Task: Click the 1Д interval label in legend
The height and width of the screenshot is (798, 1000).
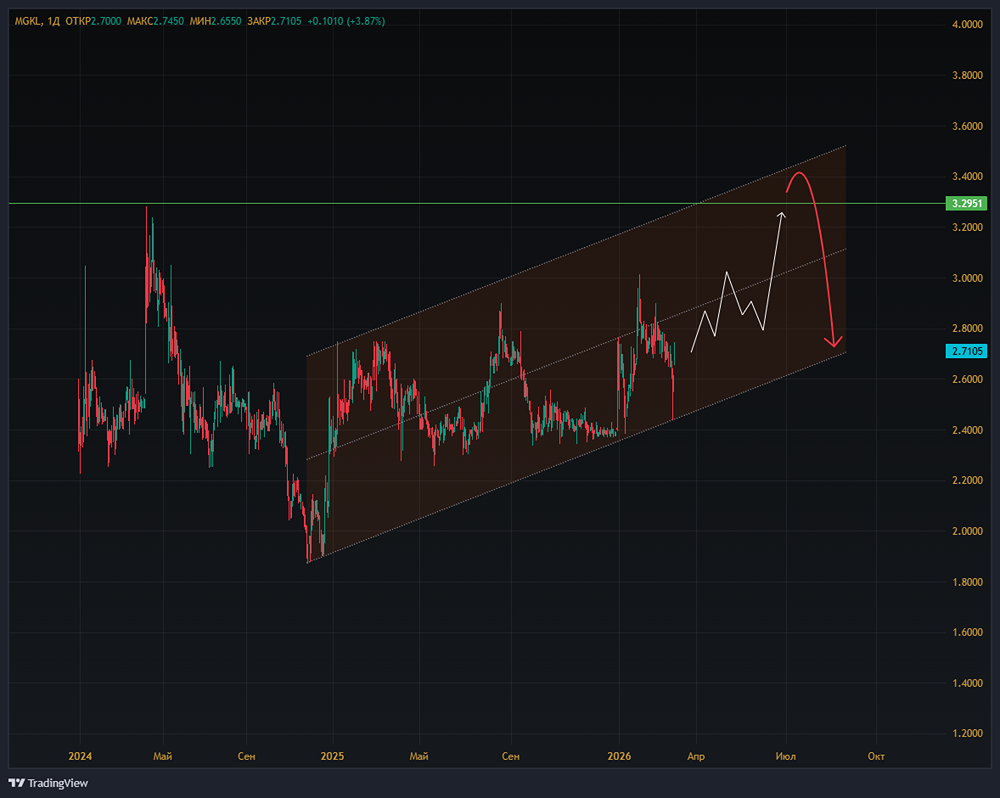Action: click(x=54, y=21)
